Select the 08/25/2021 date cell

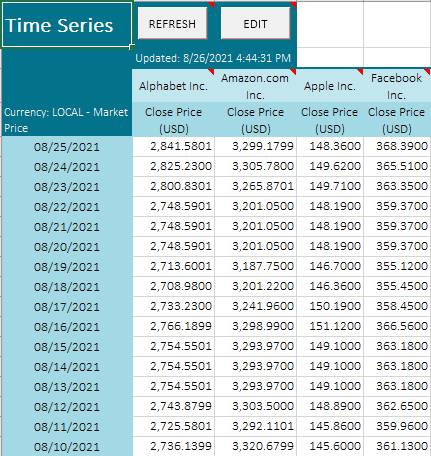click(67, 147)
